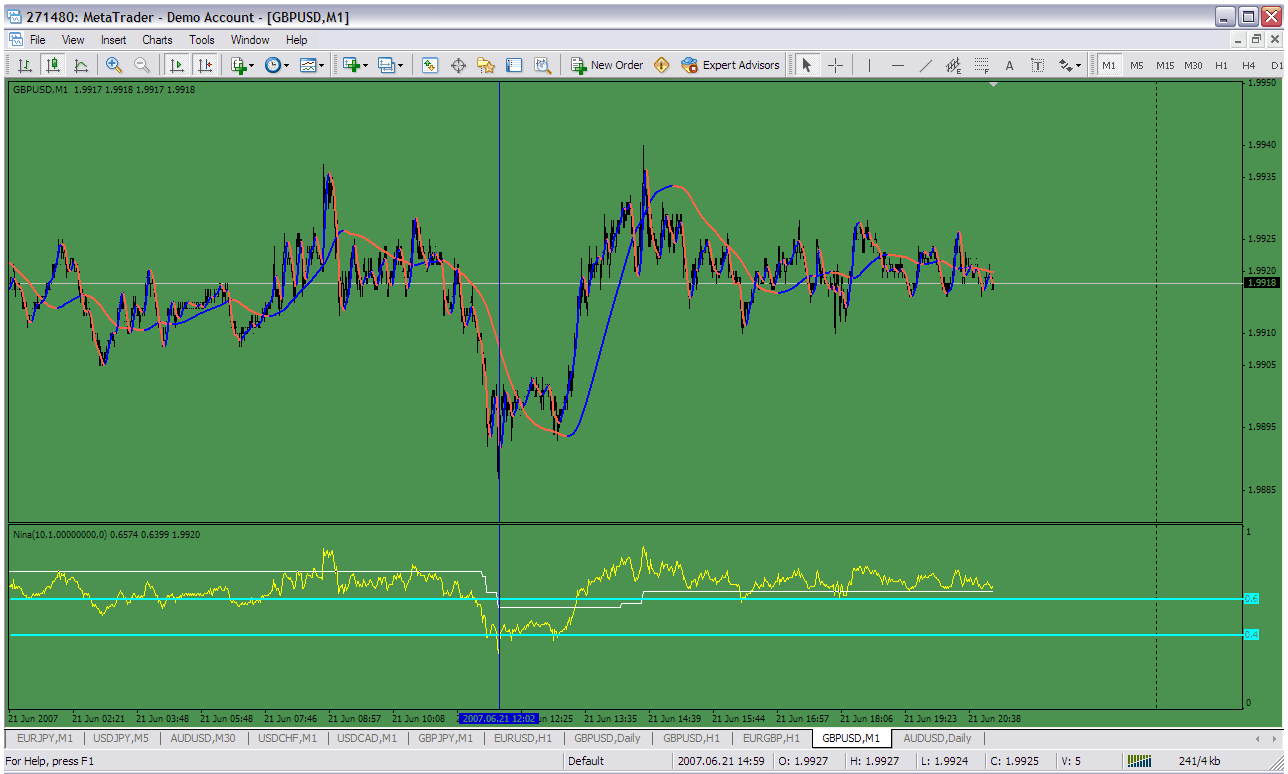The height and width of the screenshot is (774, 1288).
Task: Switch to the AUDUSD,Daily chart tab
Action: (937, 739)
